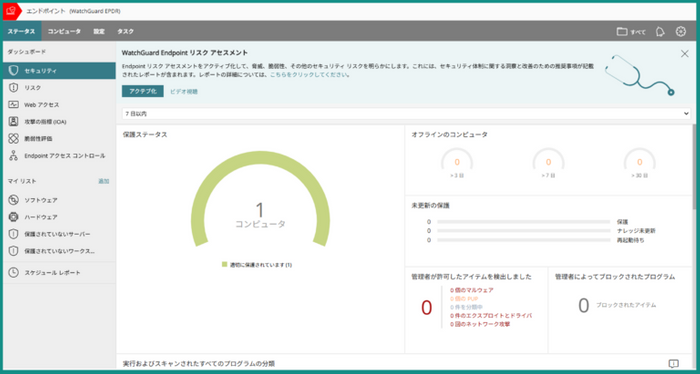Click the 攻撃の指標 (IOA) icon
The image size is (700, 374).
tap(13, 121)
